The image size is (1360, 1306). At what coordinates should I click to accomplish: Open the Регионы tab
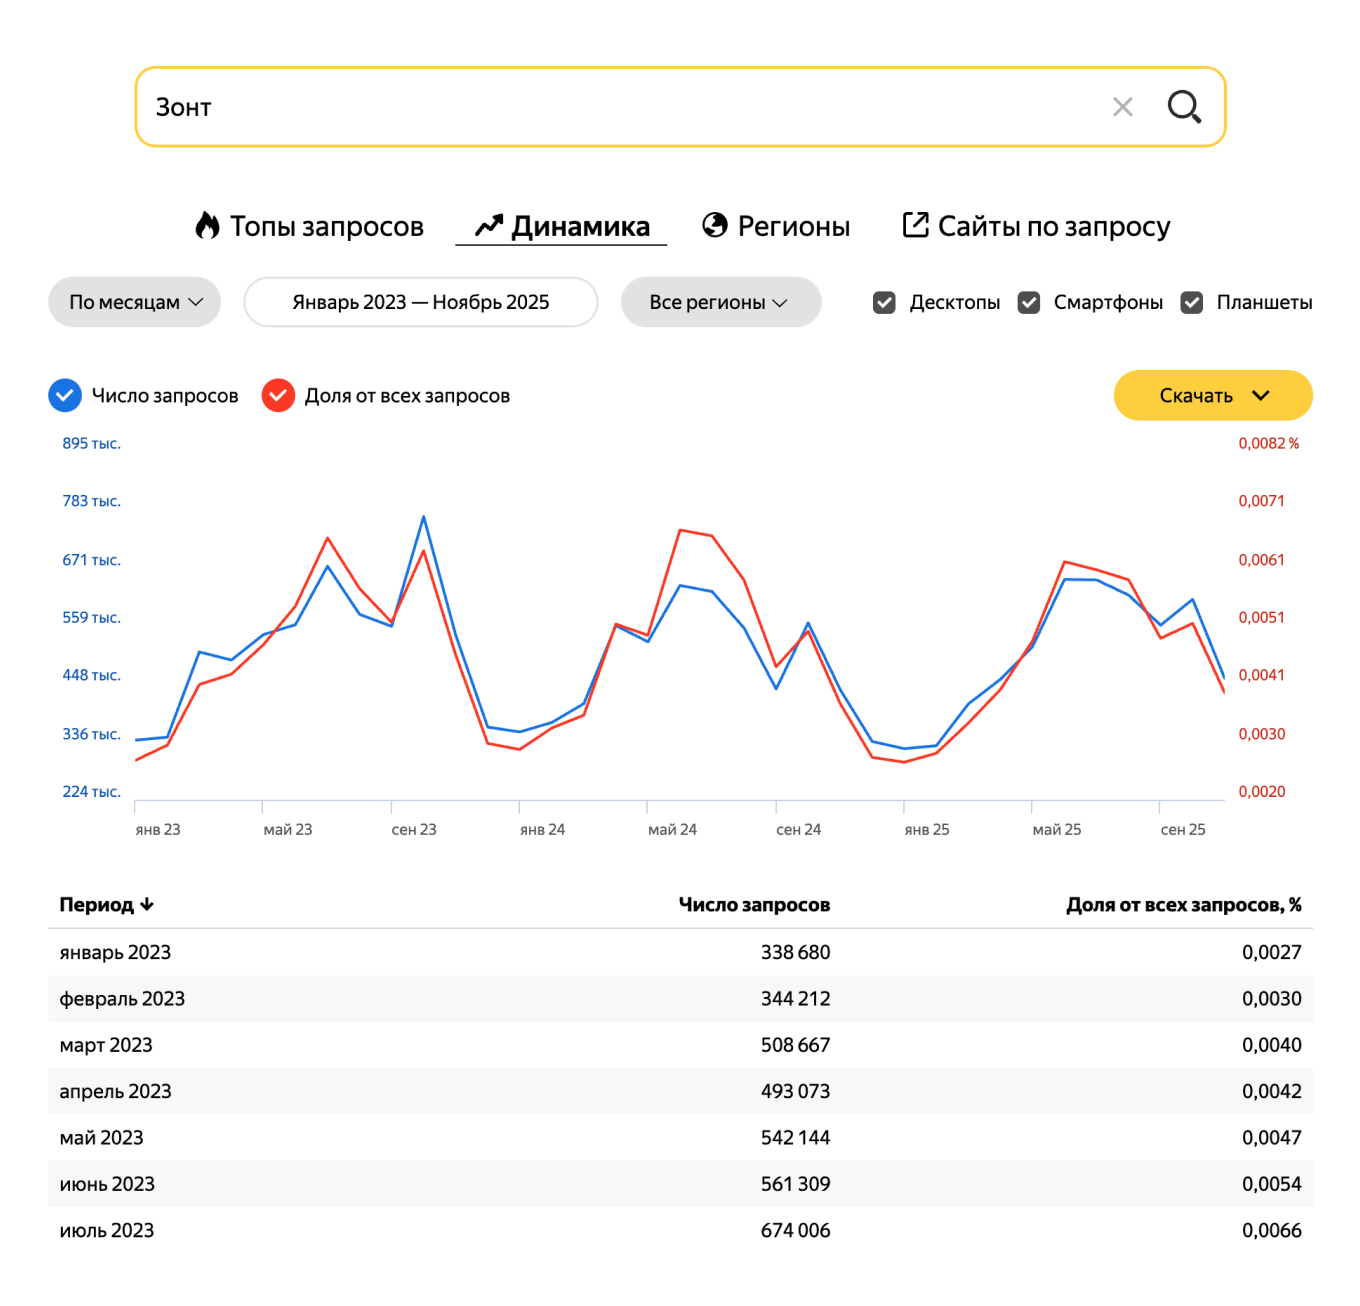(793, 226)
